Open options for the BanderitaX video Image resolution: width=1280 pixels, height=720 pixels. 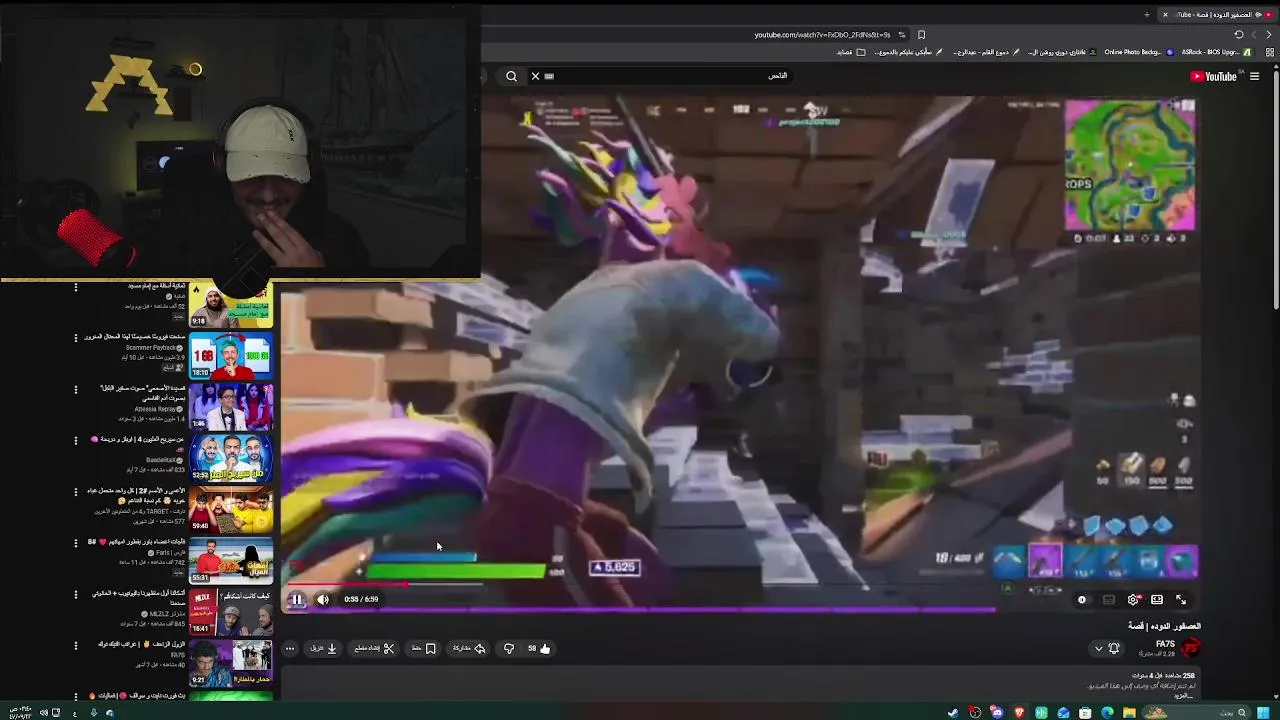tap(75, 440)
